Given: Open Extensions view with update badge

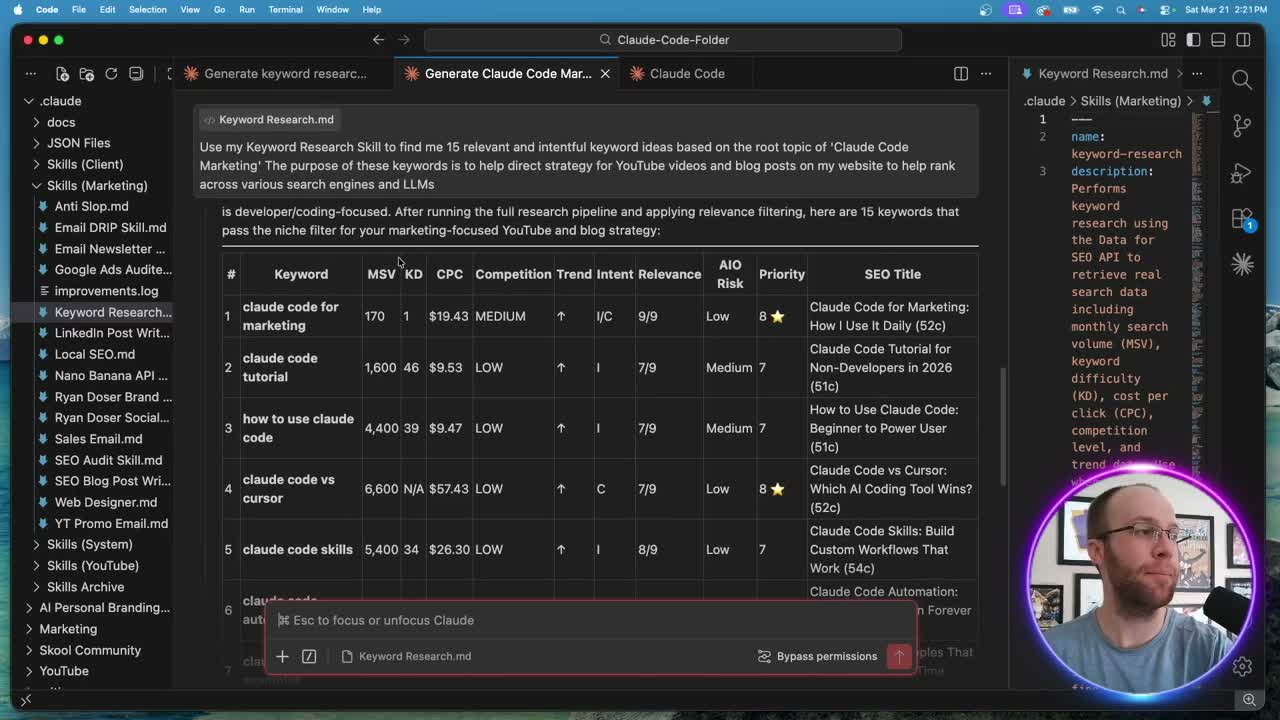Looking at the screenshot, I should coord(1242,219).
